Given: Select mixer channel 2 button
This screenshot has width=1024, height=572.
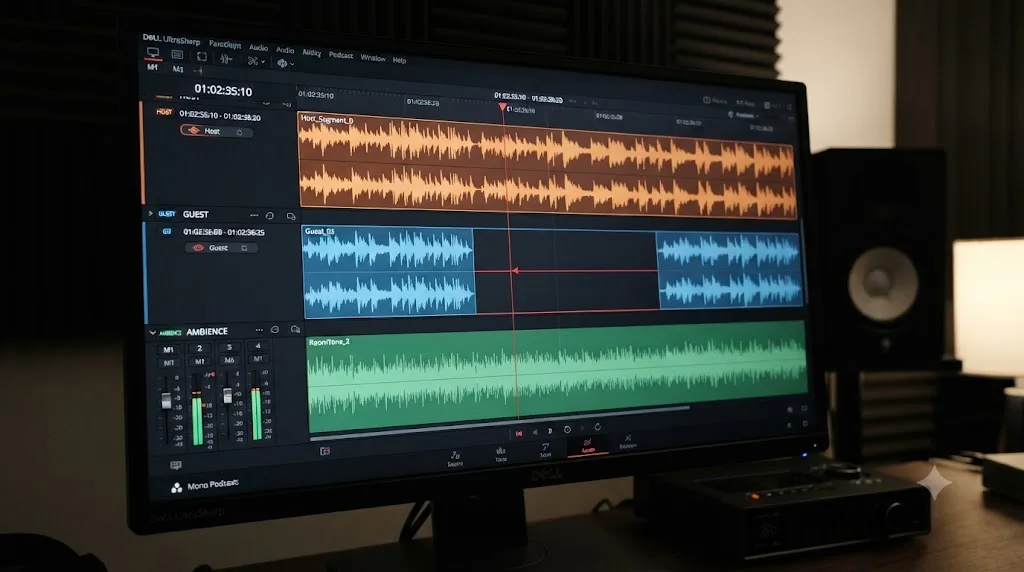Looking at the screenshot, I should (199, 348).
